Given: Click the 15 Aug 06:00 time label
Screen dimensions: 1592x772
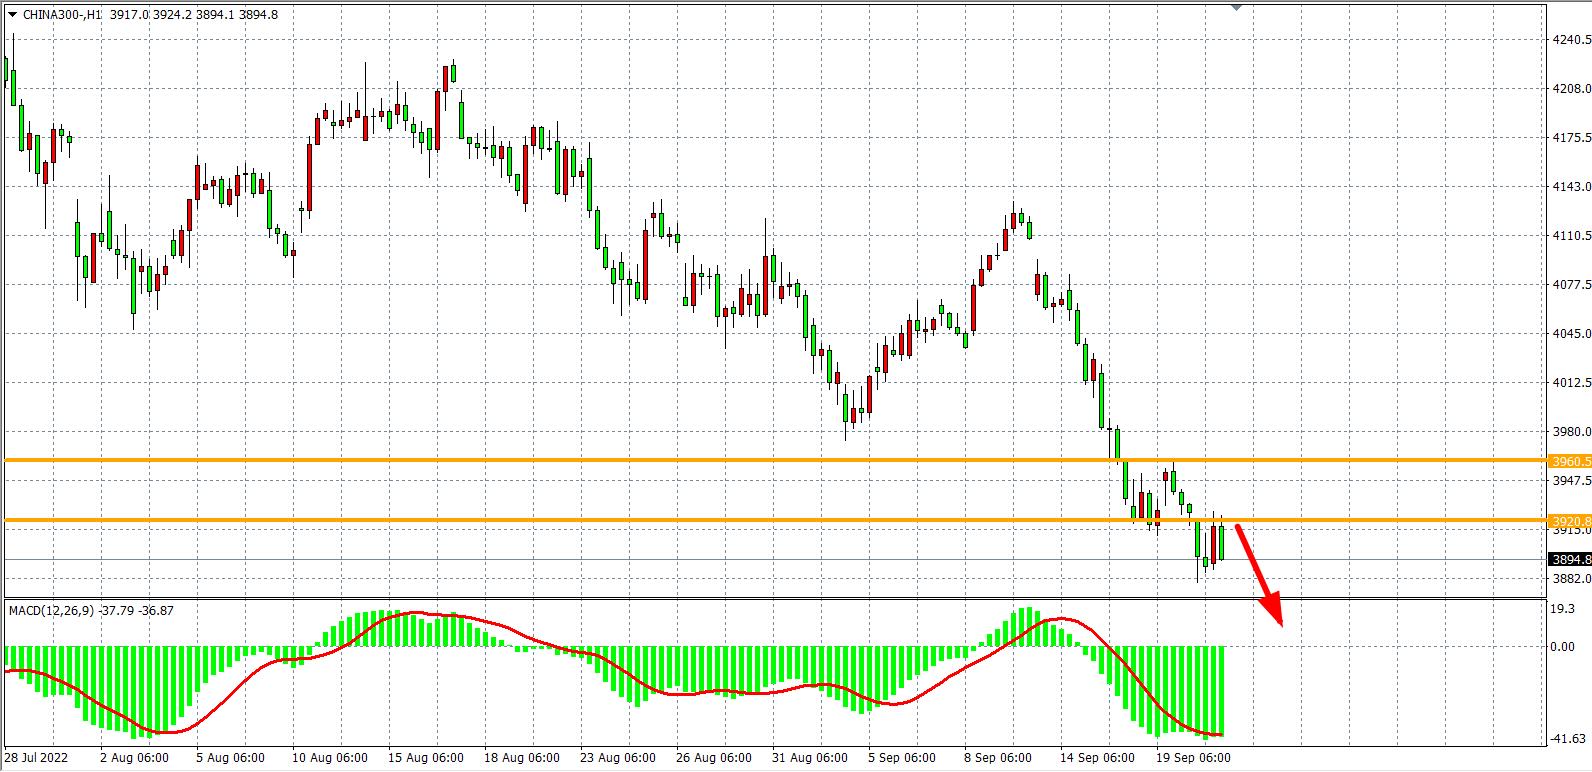Looking at the screenshot, I should click(x=426, y=758).
